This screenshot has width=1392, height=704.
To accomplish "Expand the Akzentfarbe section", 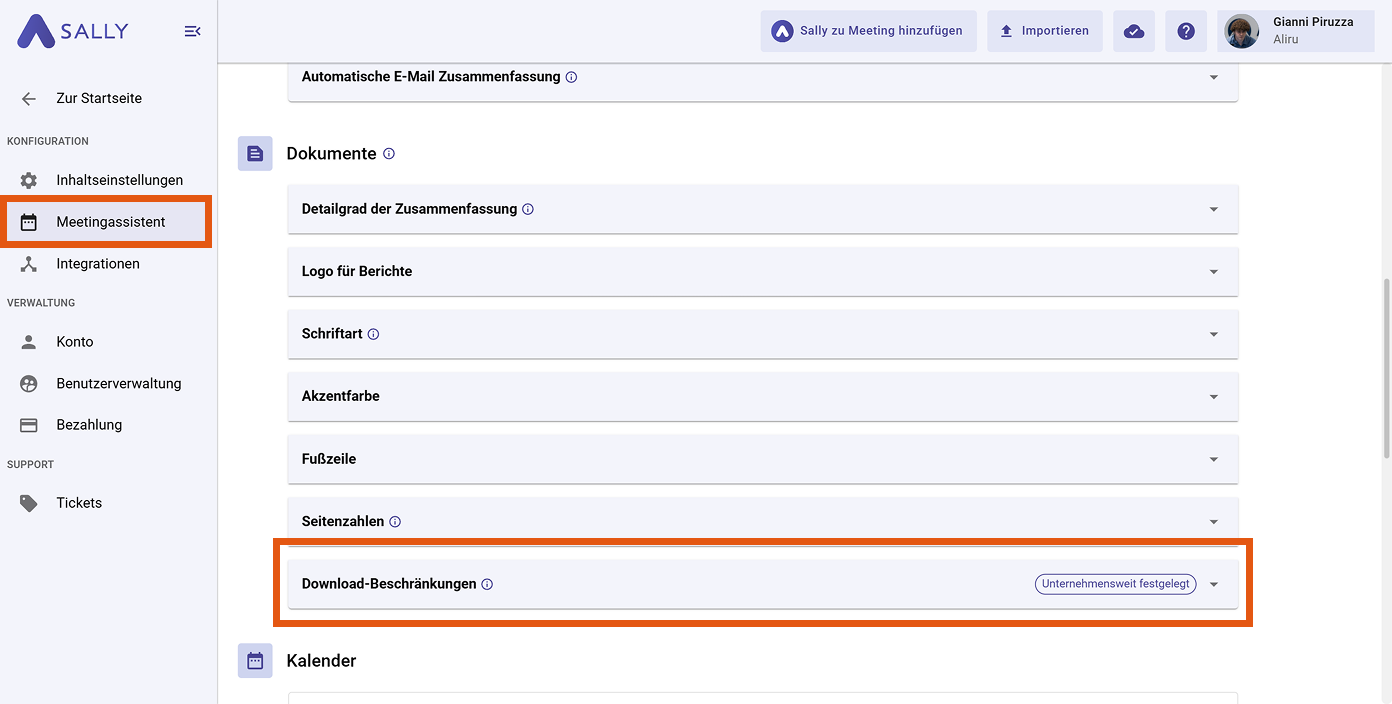I will click(x=1213, y=397).
